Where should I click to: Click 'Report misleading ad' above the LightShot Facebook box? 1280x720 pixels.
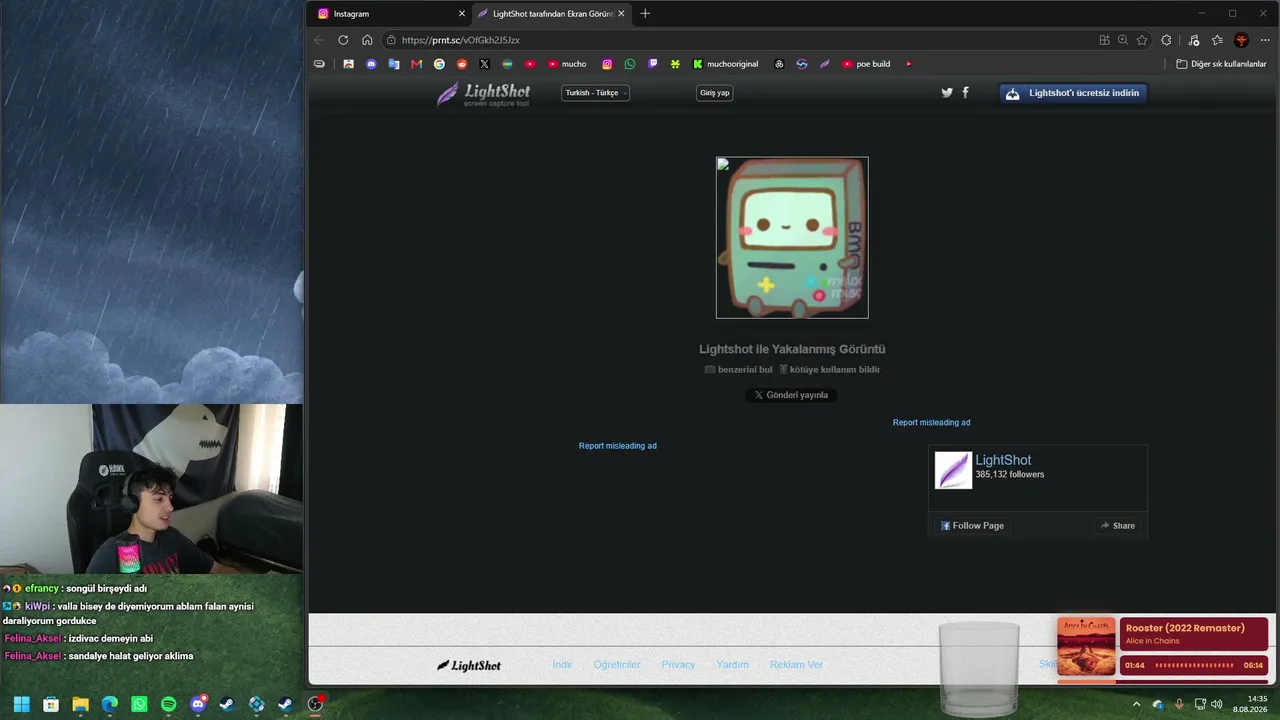(x=931, y=423)
